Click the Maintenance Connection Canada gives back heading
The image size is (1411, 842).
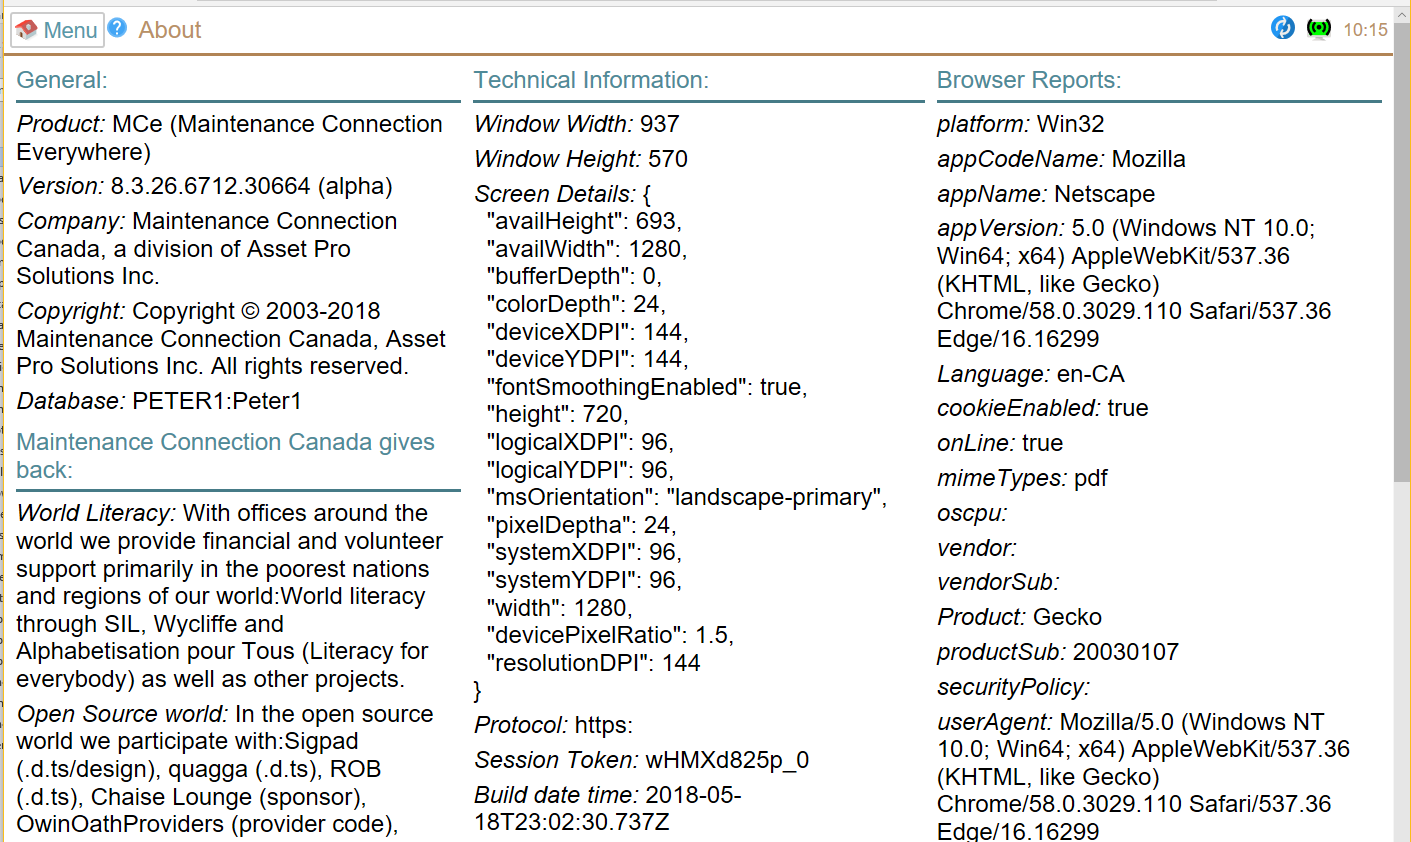[226, 456]
